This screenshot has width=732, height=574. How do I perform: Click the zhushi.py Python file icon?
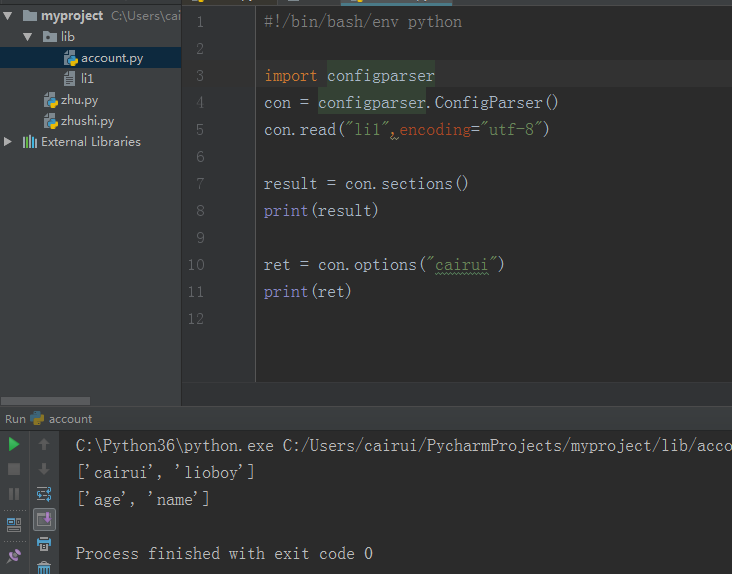[x=50, y=121]
